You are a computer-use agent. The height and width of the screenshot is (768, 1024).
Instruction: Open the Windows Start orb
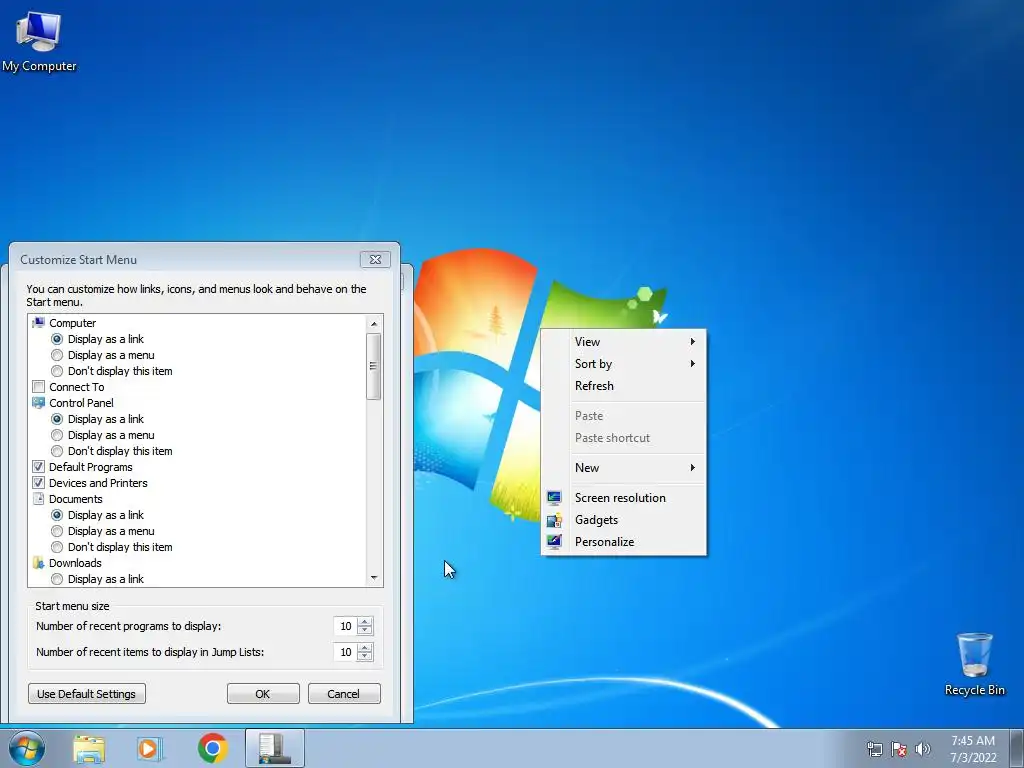27,748
